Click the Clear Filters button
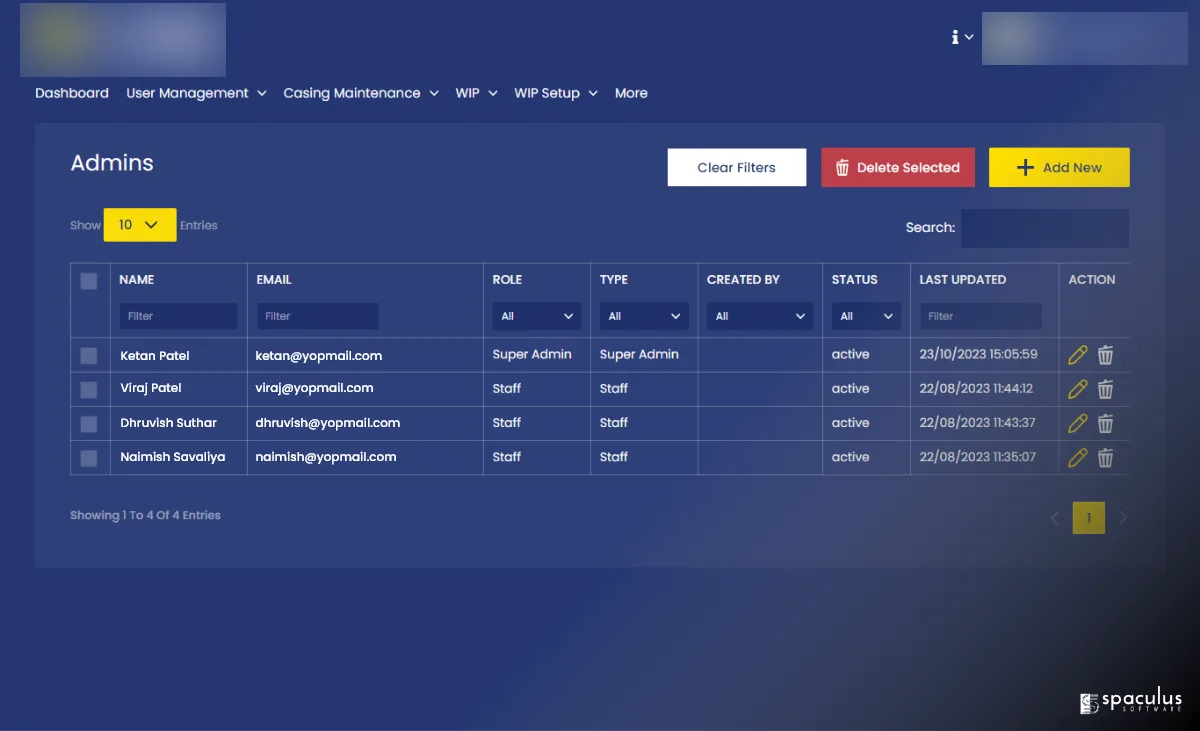Screen dimensions: 1200x731 [736, 167]
